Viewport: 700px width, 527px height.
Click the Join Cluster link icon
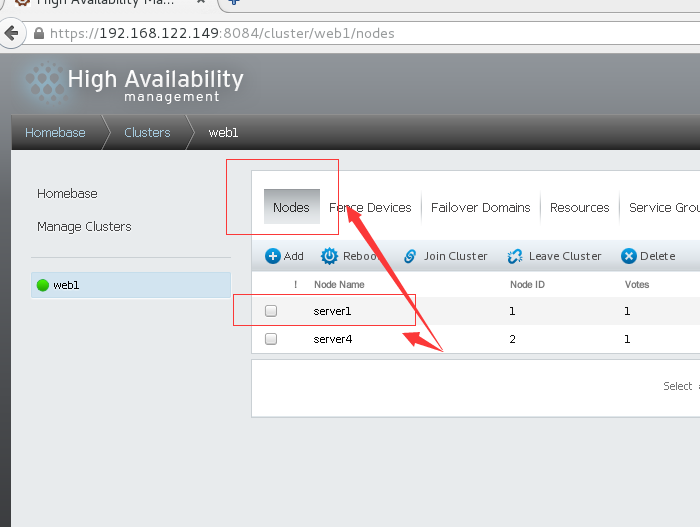click(410, 256)
